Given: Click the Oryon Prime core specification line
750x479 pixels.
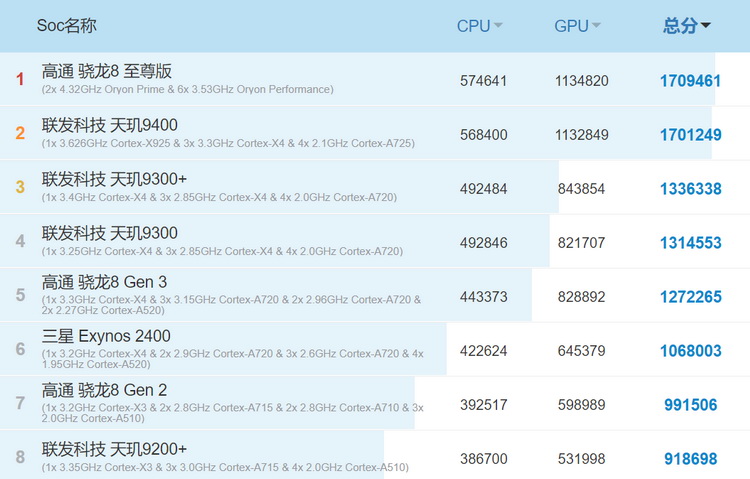Looking at the screenshot, I should (188, 89).
